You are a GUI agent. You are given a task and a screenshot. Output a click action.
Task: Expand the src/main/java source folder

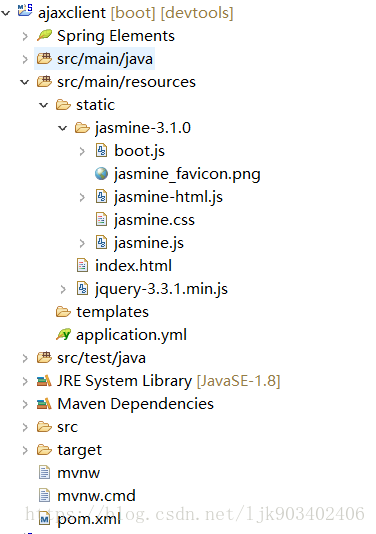pyautogui.click(x=25, y=59)
